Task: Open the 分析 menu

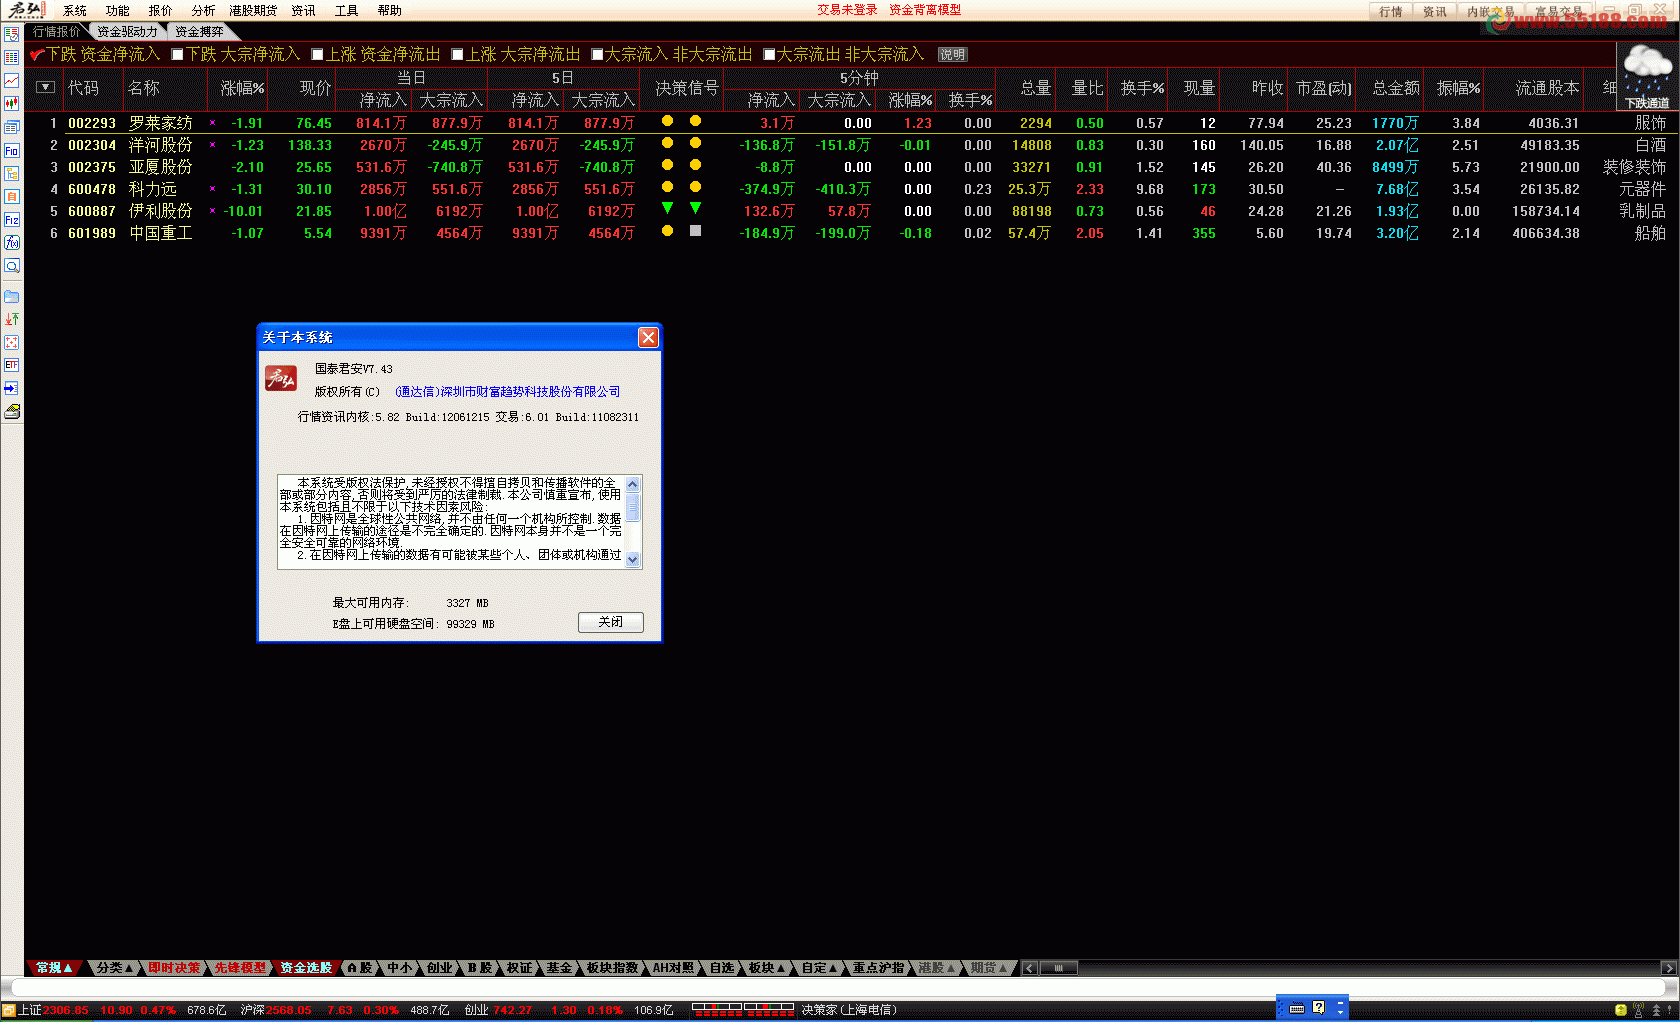Action: pos(203,10)
